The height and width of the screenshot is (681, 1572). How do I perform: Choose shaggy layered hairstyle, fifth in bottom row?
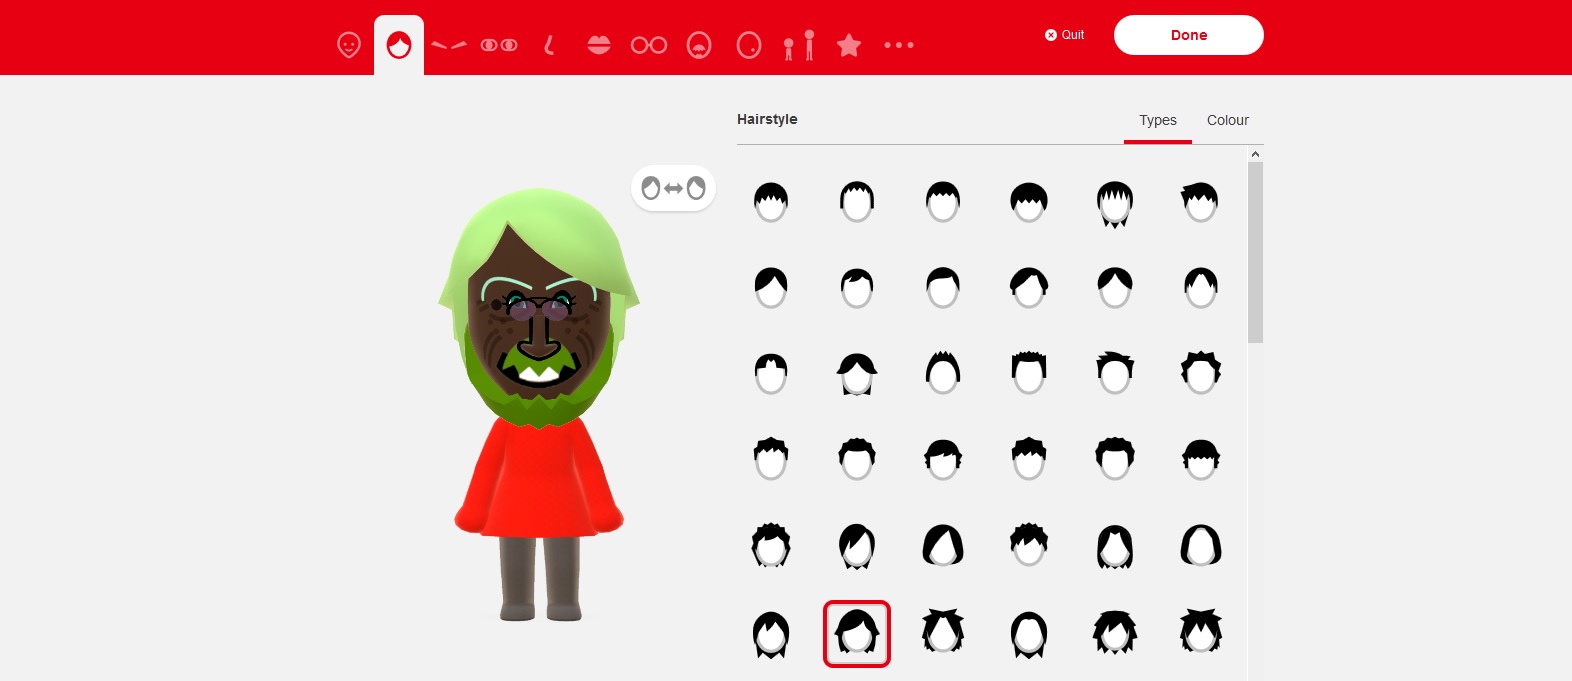click(1115, 632)
